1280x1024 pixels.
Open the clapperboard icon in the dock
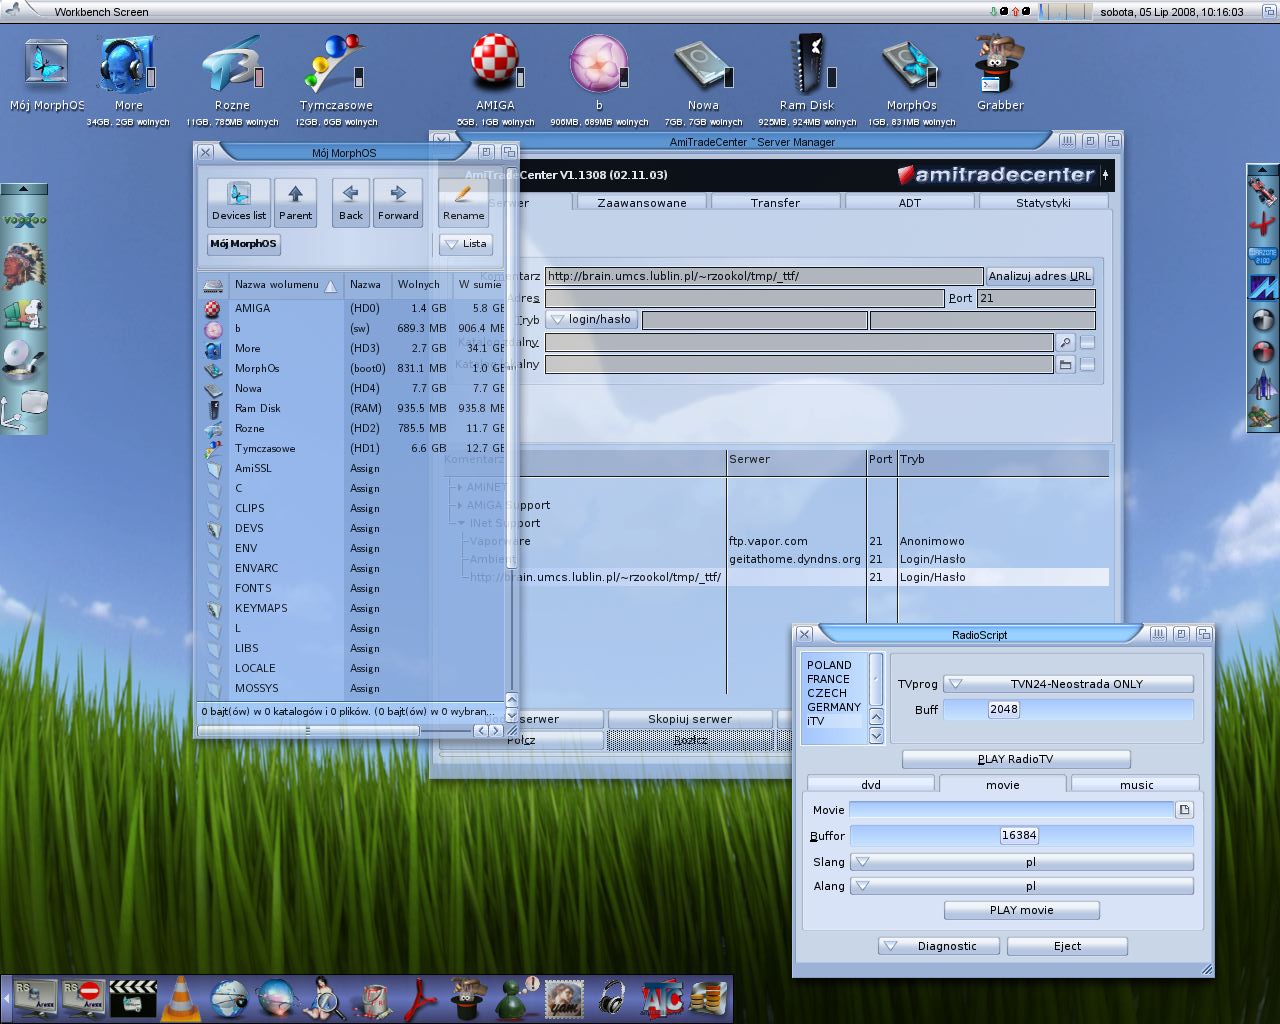pos(133,997)
